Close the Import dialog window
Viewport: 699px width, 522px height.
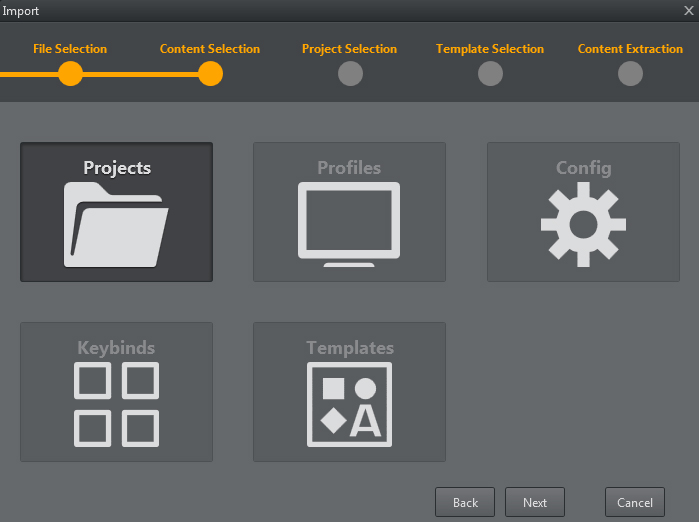(x=688, y=11)
